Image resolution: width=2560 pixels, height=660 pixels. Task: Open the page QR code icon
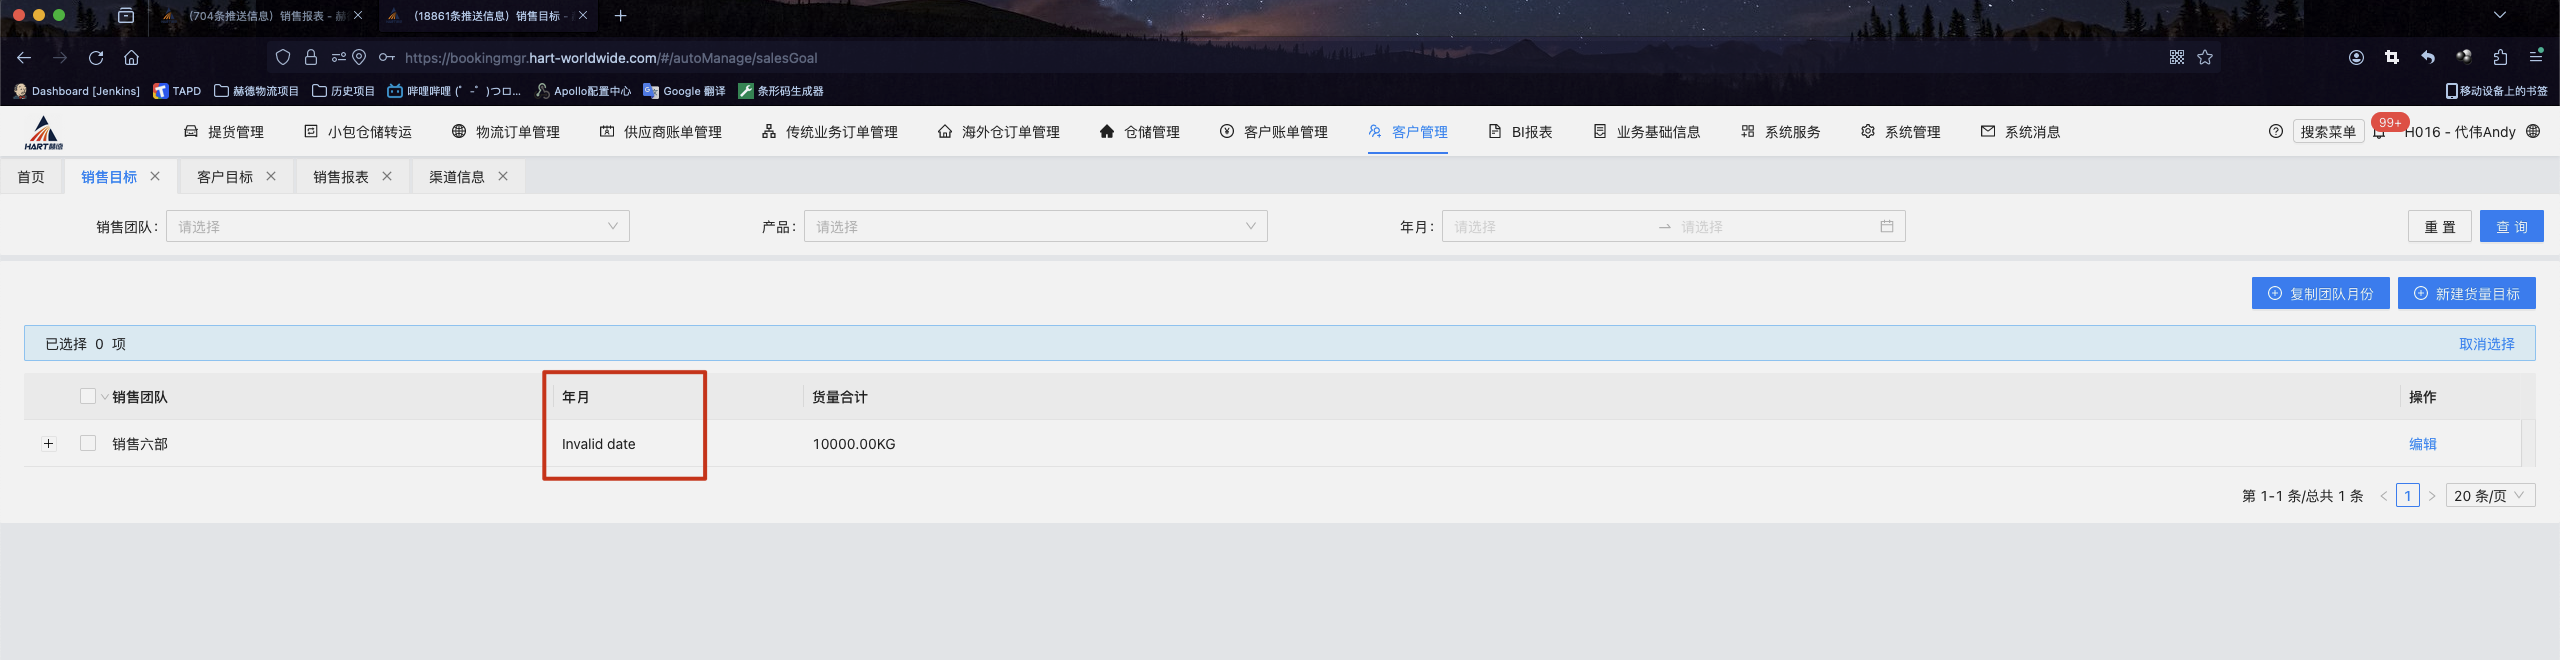click(x=2177, y=58)
